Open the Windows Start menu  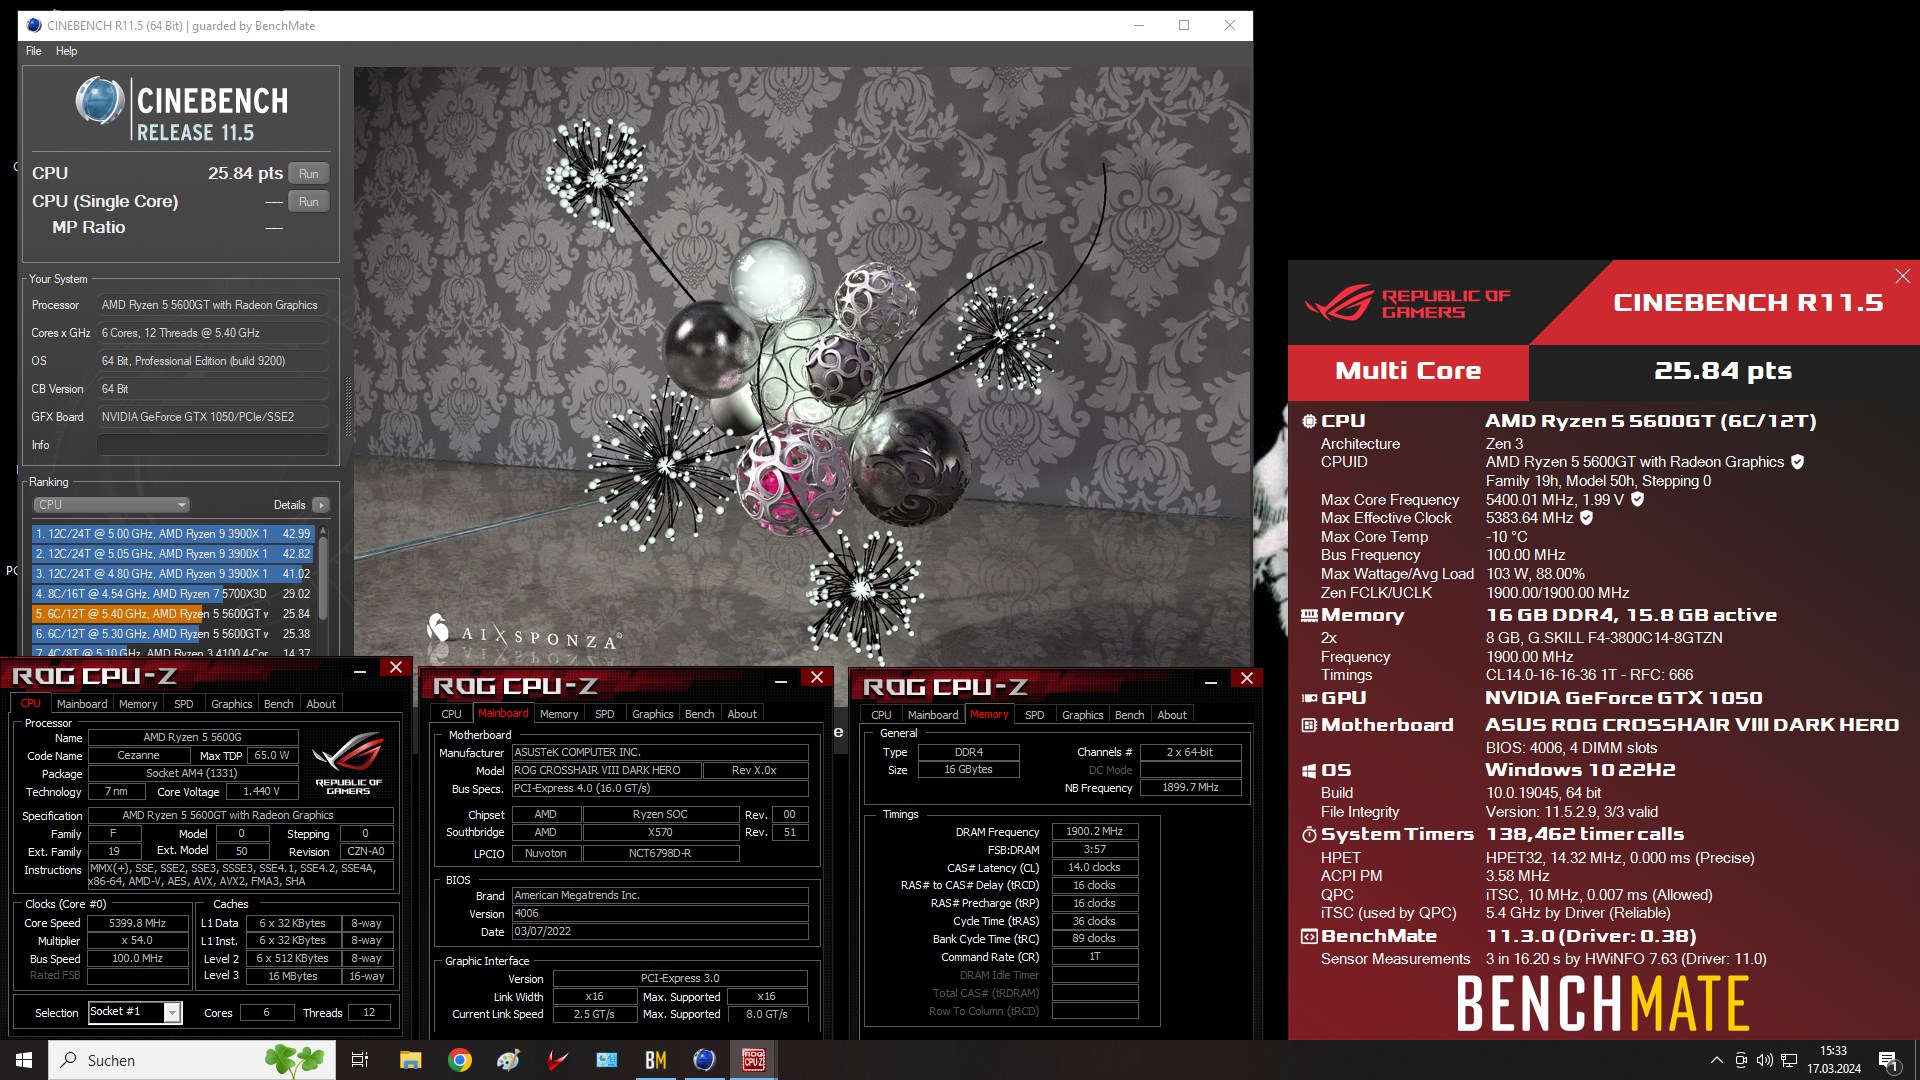[24, 1060]
